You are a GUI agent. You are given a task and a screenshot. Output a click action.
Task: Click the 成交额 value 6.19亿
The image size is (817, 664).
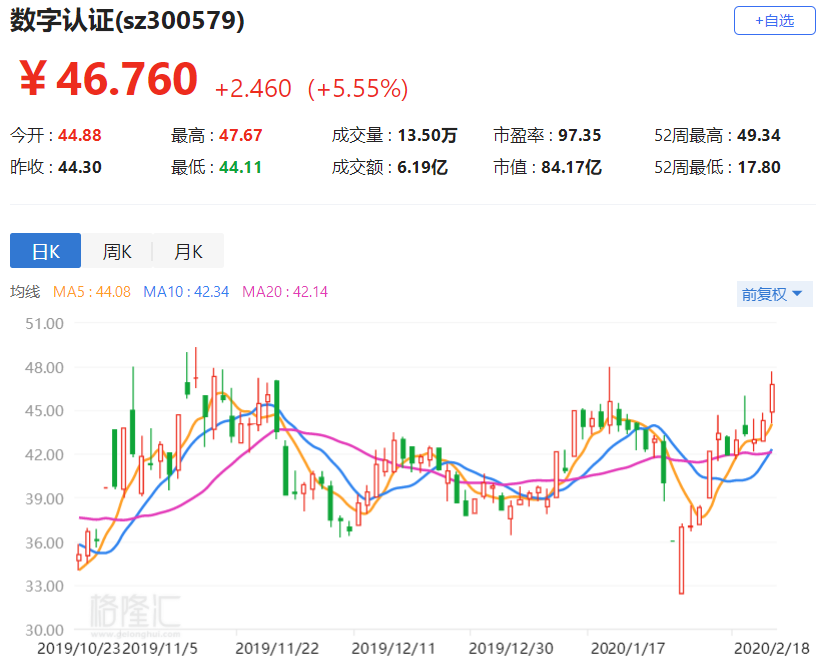coord(423,167)
